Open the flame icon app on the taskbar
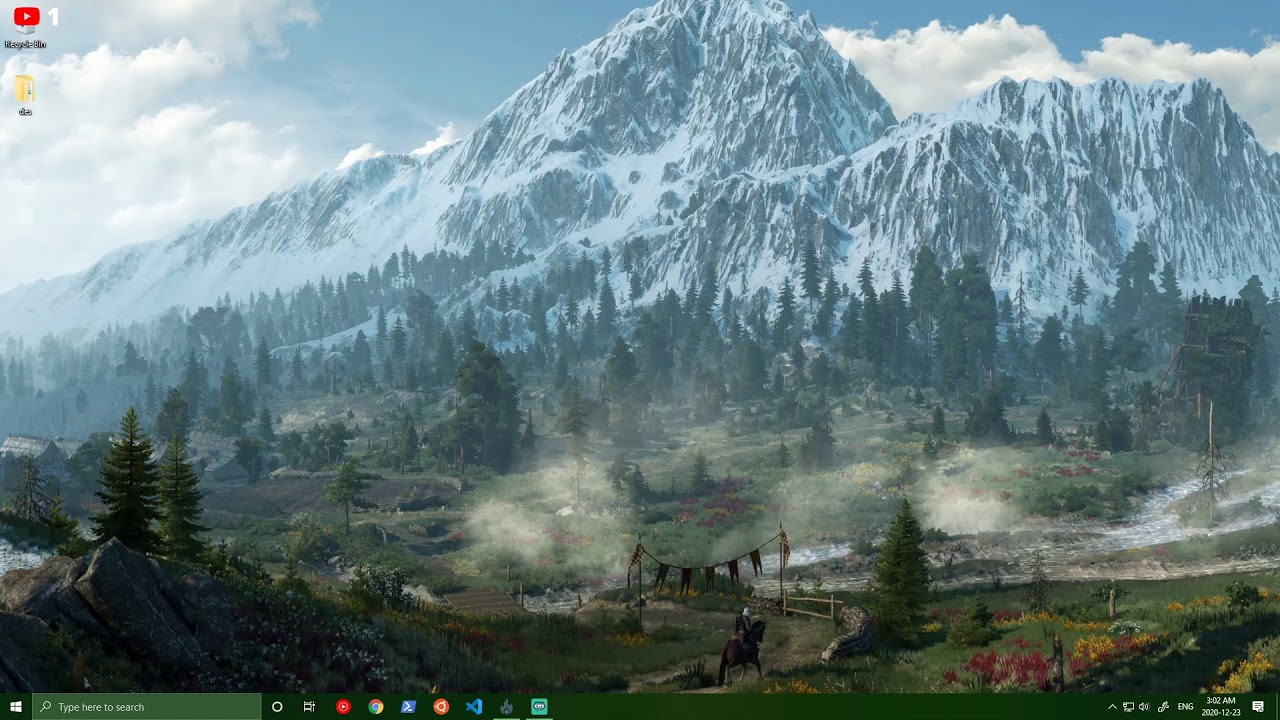The image size is (1280, 720). tap(507, 707)
